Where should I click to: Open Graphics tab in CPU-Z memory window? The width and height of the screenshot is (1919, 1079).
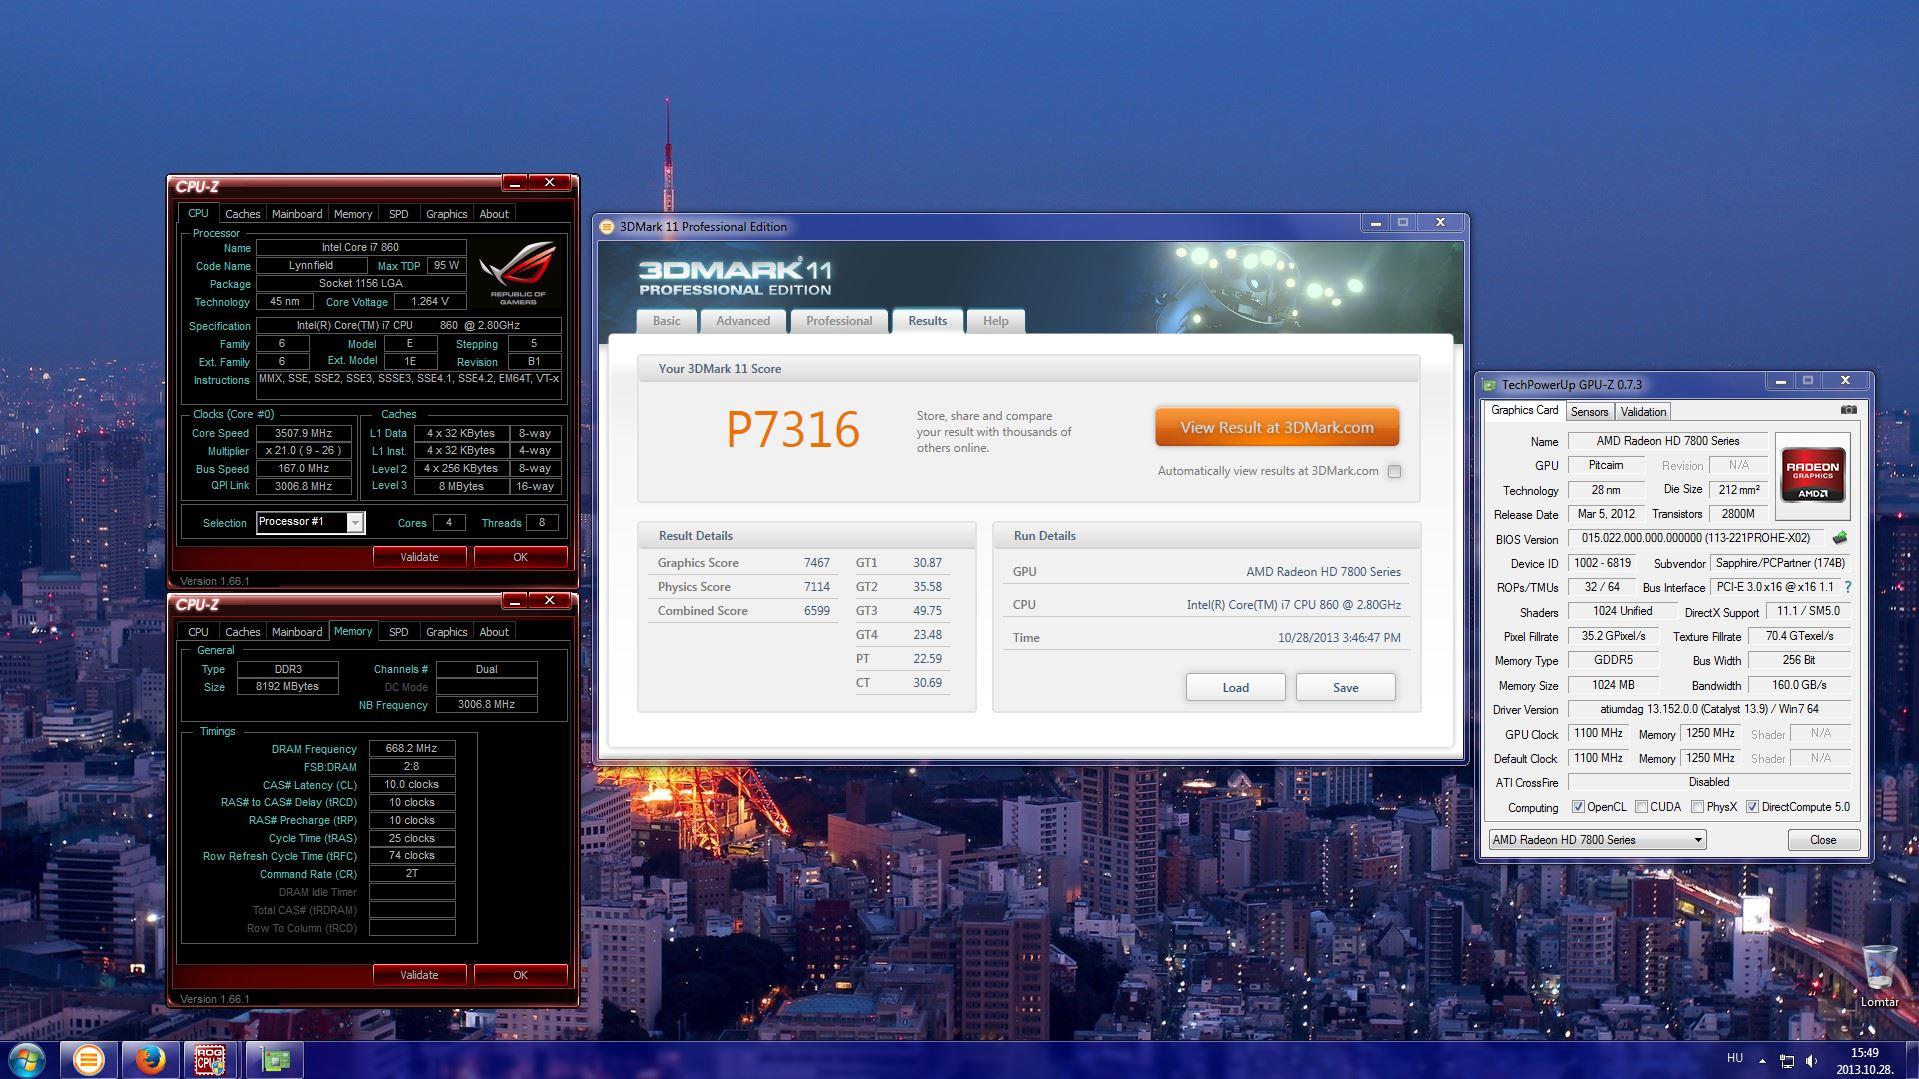[x=446, y=632]
